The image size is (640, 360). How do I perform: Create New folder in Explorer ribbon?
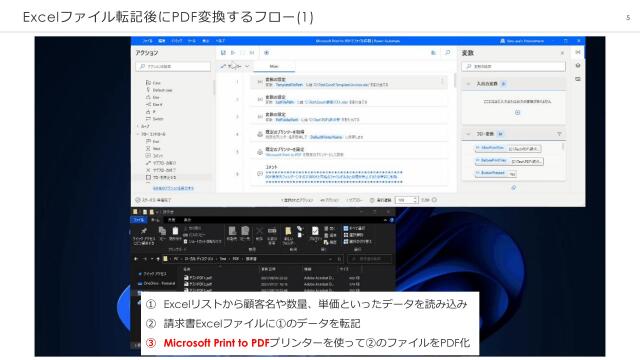(288, 236)
